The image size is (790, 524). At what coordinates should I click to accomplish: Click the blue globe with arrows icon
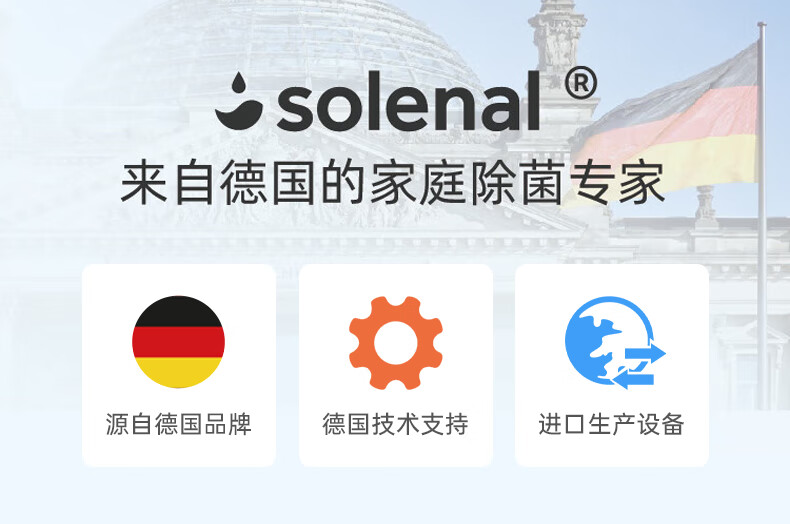(x=615, y=343)
